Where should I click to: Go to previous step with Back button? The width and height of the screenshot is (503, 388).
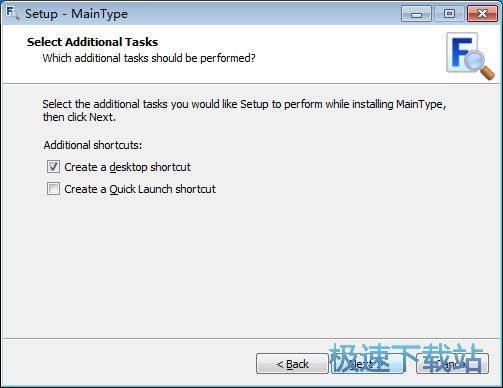pos(292,364)
